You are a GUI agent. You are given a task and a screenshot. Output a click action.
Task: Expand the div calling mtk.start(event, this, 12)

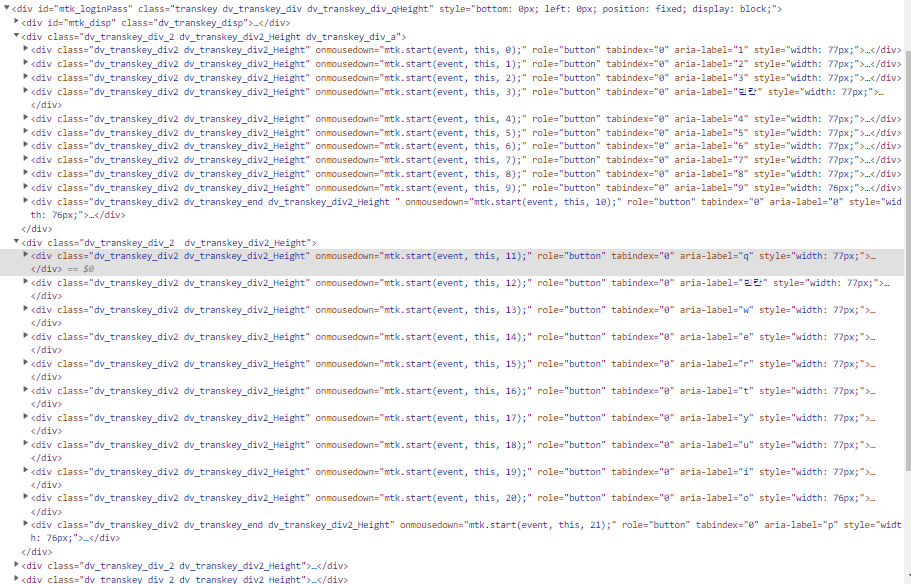[x=26, y=282]
